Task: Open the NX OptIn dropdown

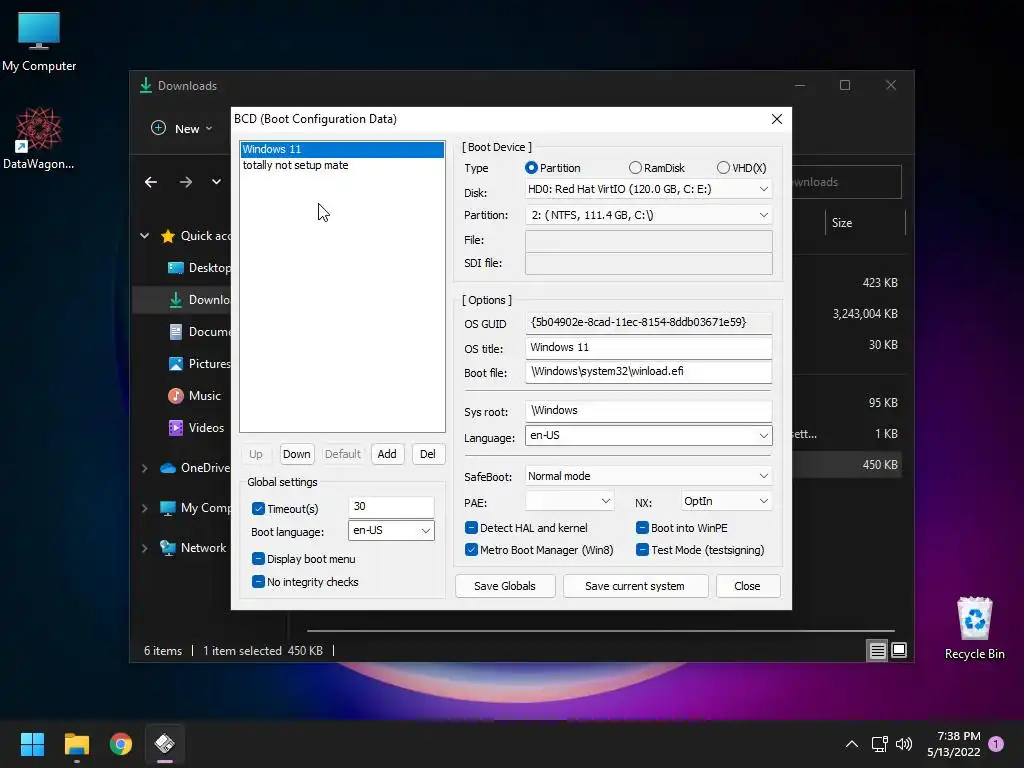Action: pos(726,501)
